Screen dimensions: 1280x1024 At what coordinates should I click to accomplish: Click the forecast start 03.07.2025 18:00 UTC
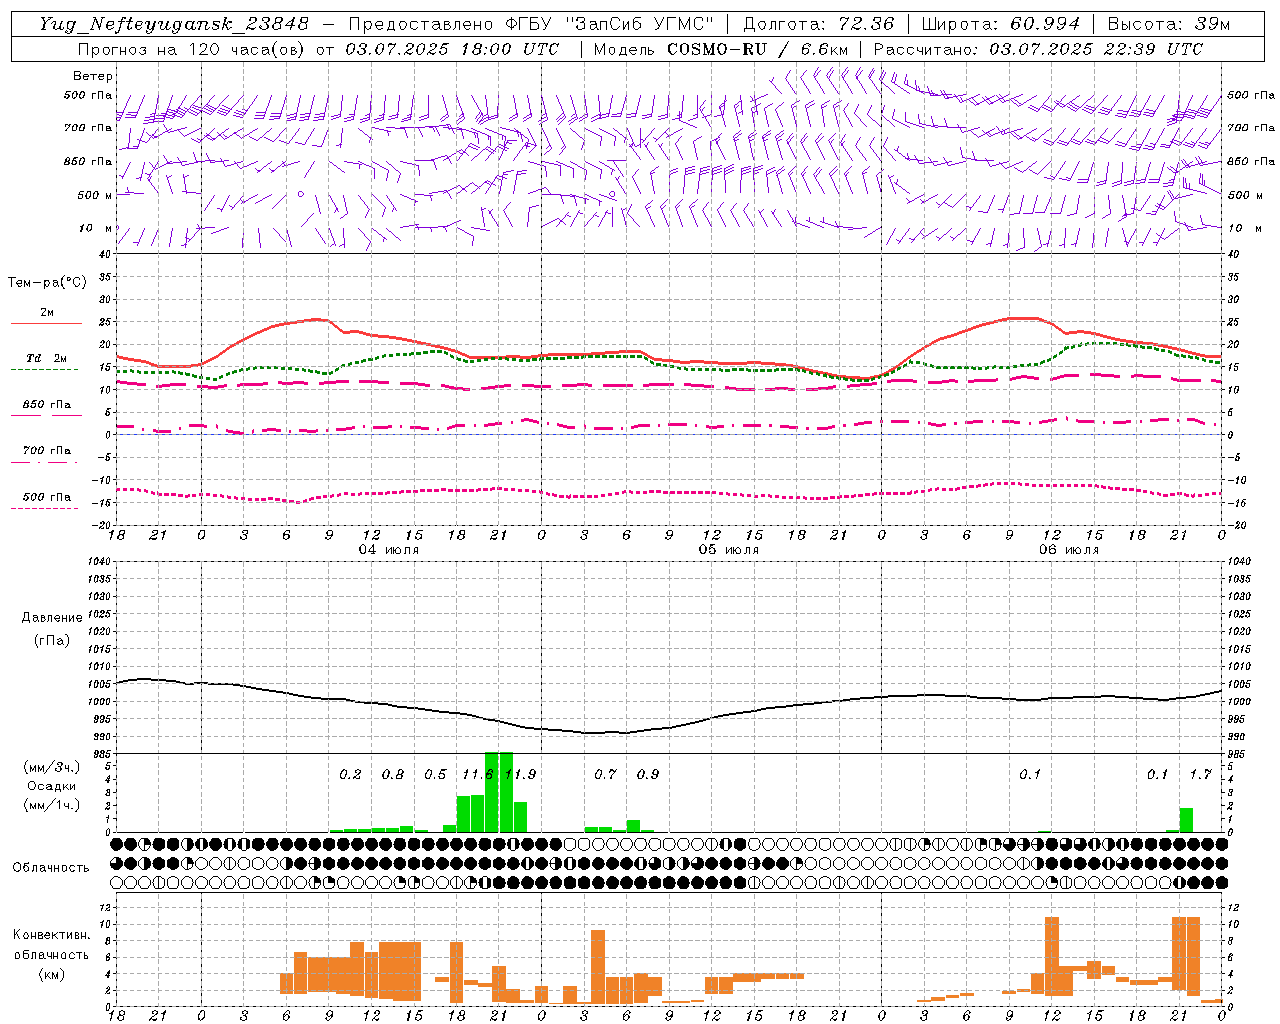click(x=452, y=49)
